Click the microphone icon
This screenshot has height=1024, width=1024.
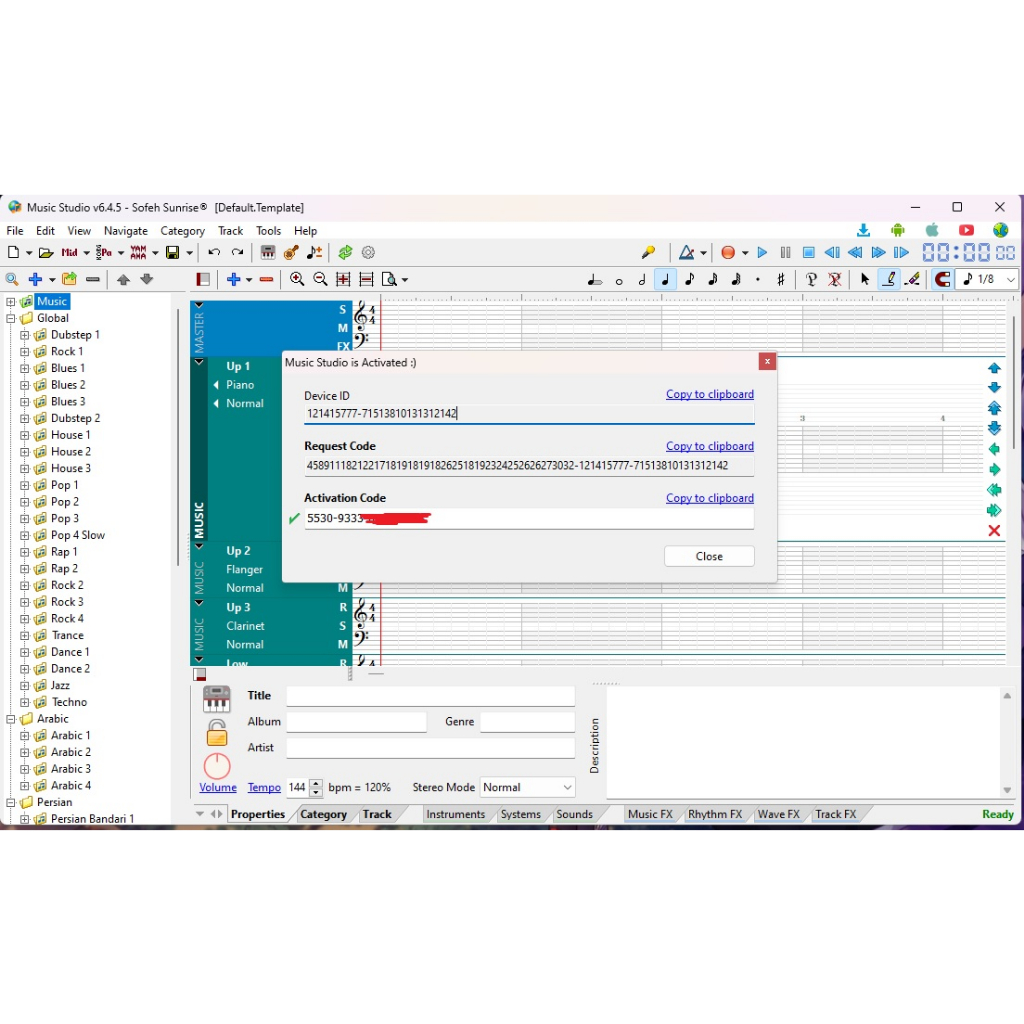[648, 253]
